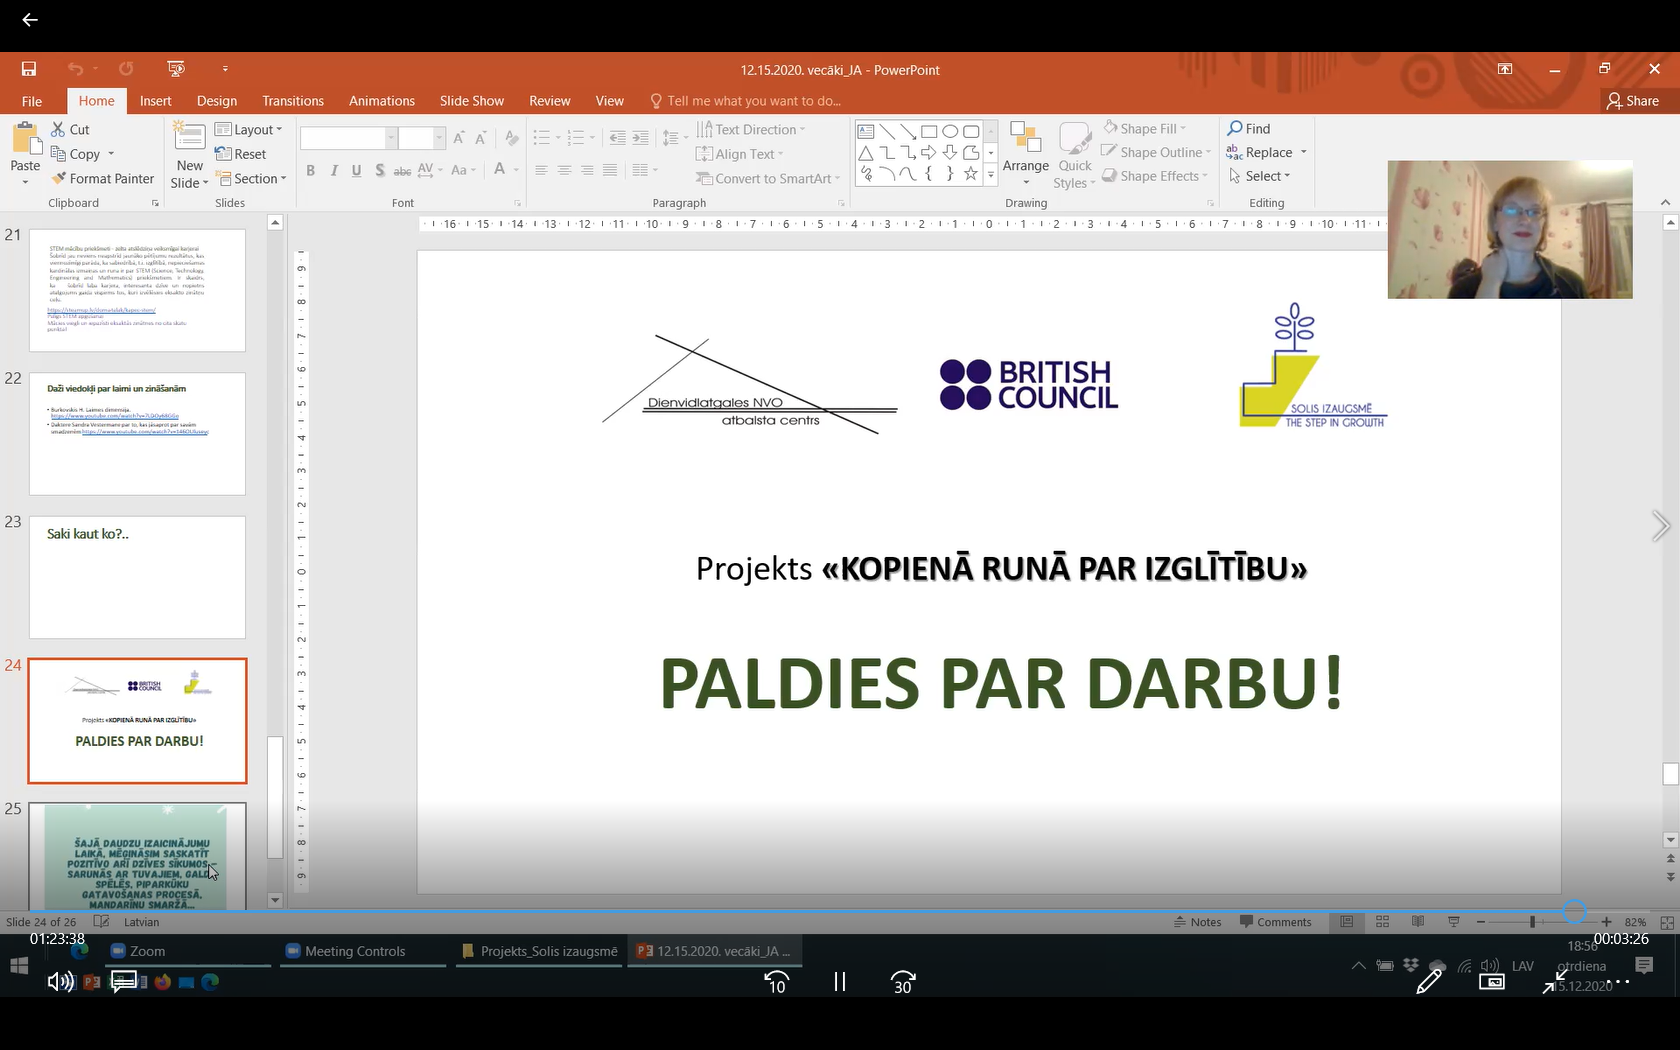Toggle text Shadow formatting
Viewport: 1680px width, 1050px height.
pos(380,170)
